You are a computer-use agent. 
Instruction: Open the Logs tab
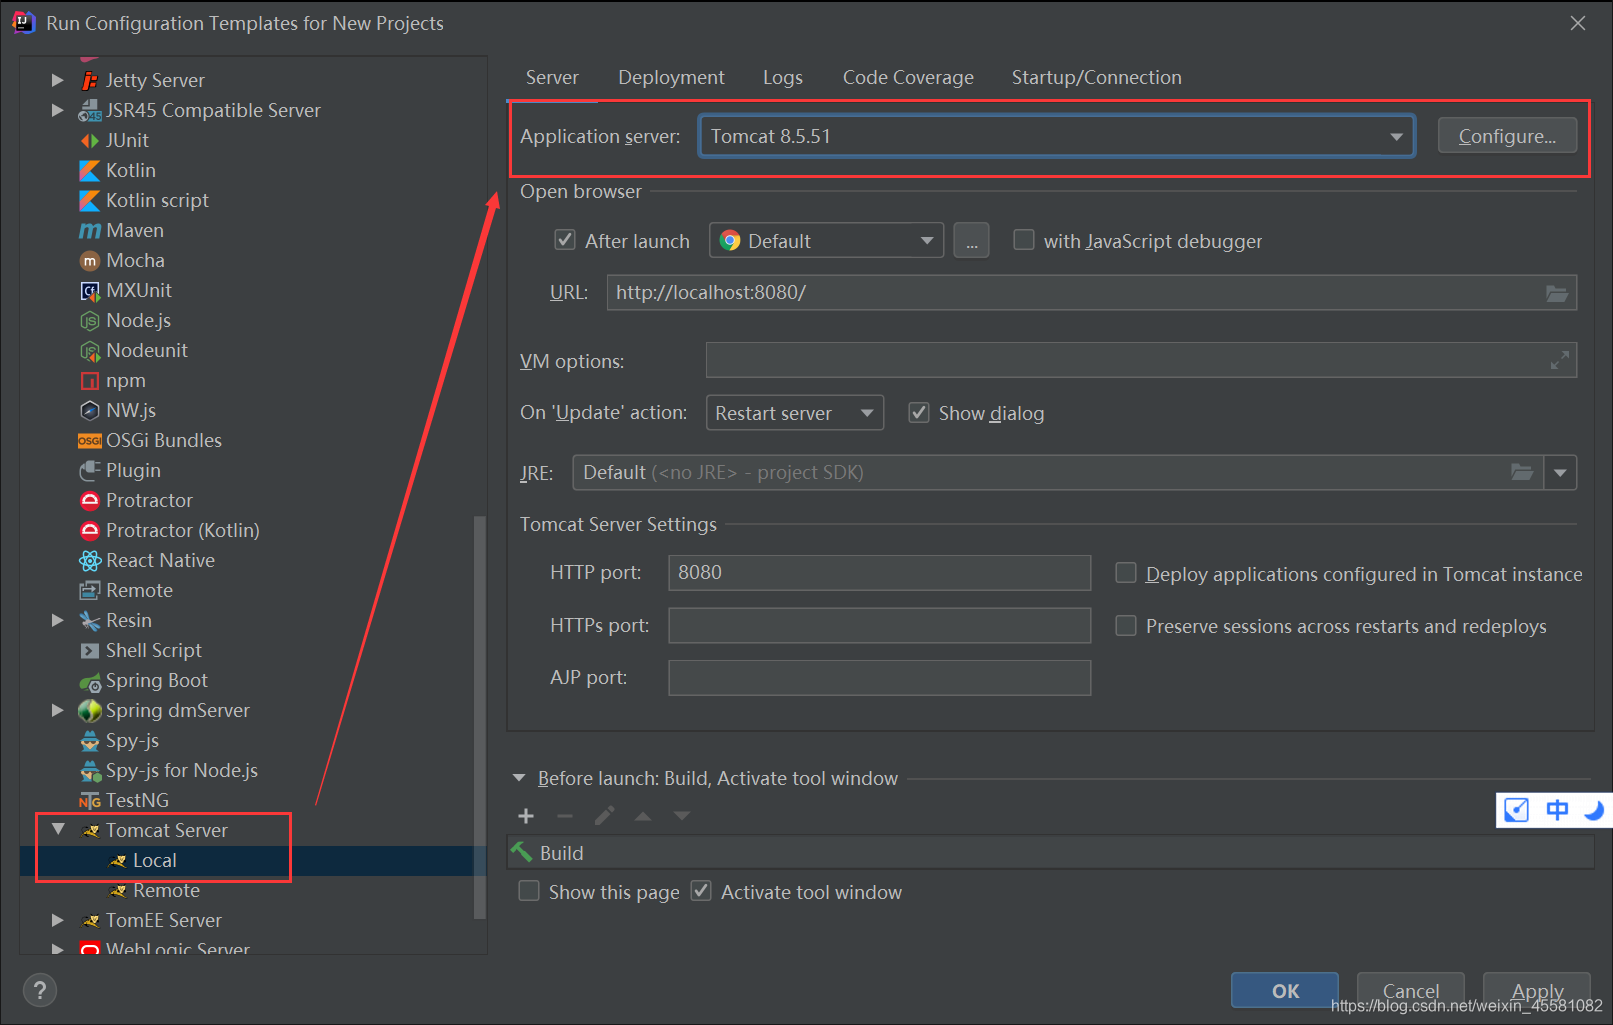point(783,77)
